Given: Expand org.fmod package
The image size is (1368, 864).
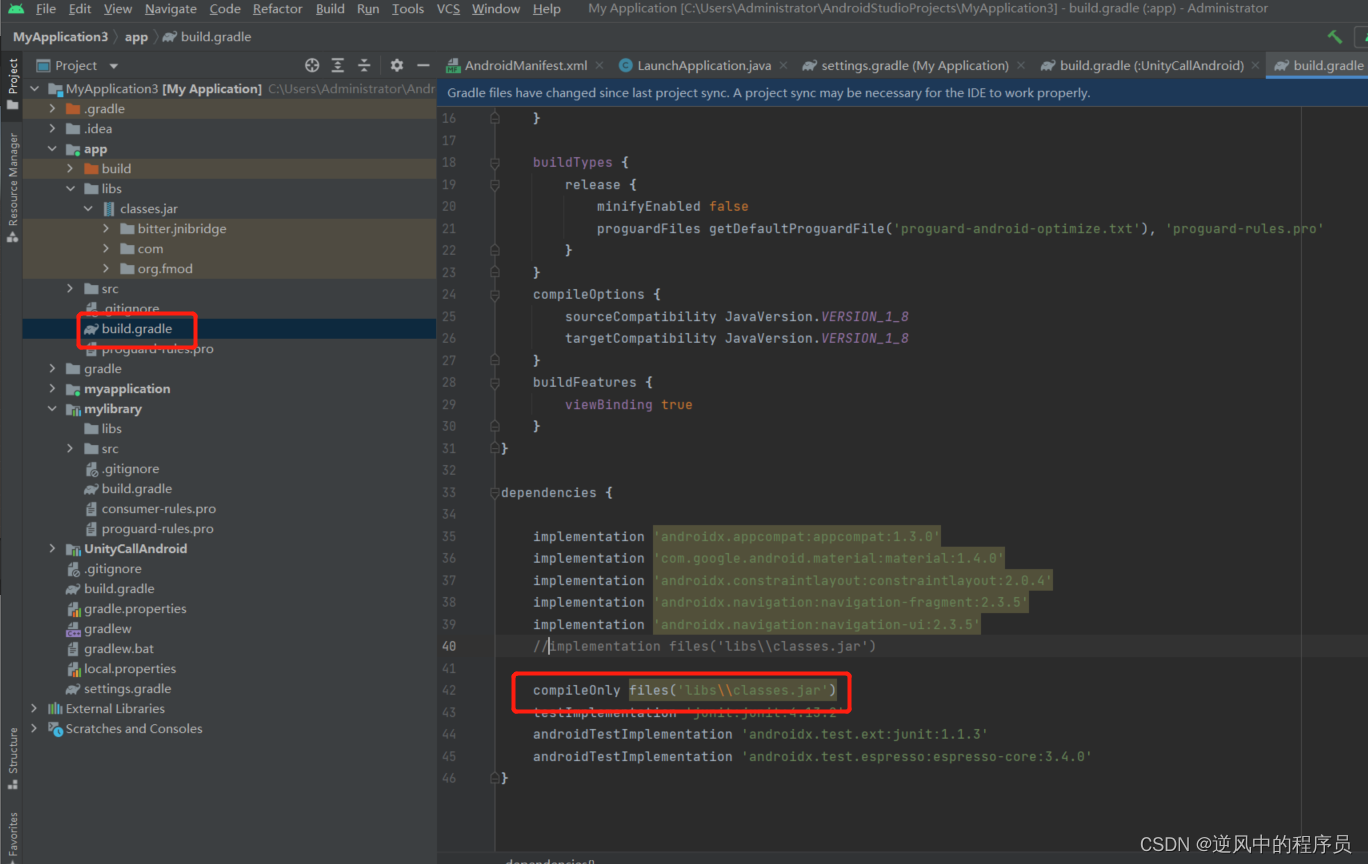Looking at the screenshot, I should [x=107, y=269].
